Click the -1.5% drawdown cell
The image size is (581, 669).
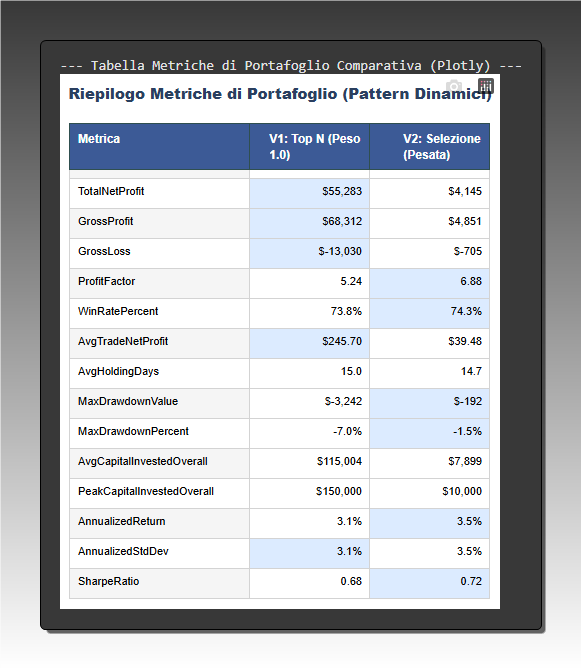tap(429, 433)
